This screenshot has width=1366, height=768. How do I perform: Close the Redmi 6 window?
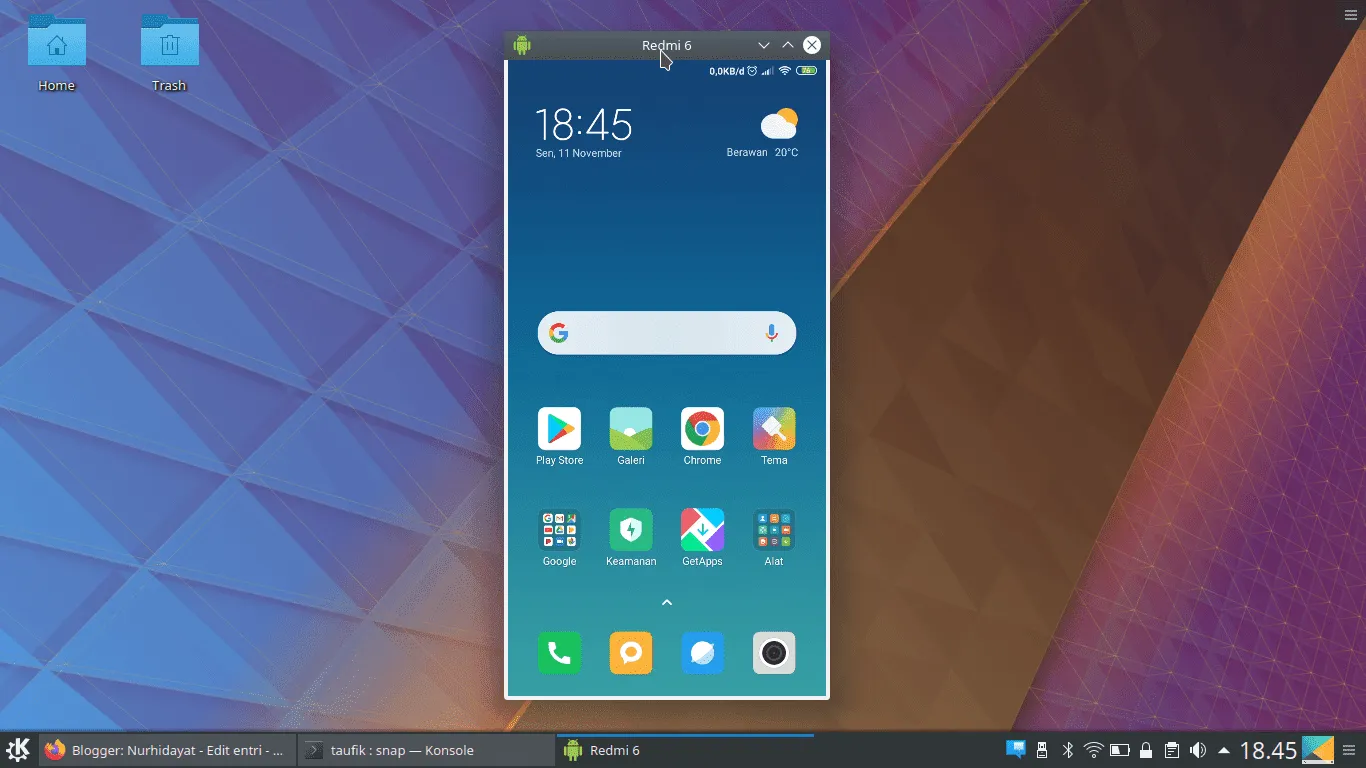pos(812,45)
